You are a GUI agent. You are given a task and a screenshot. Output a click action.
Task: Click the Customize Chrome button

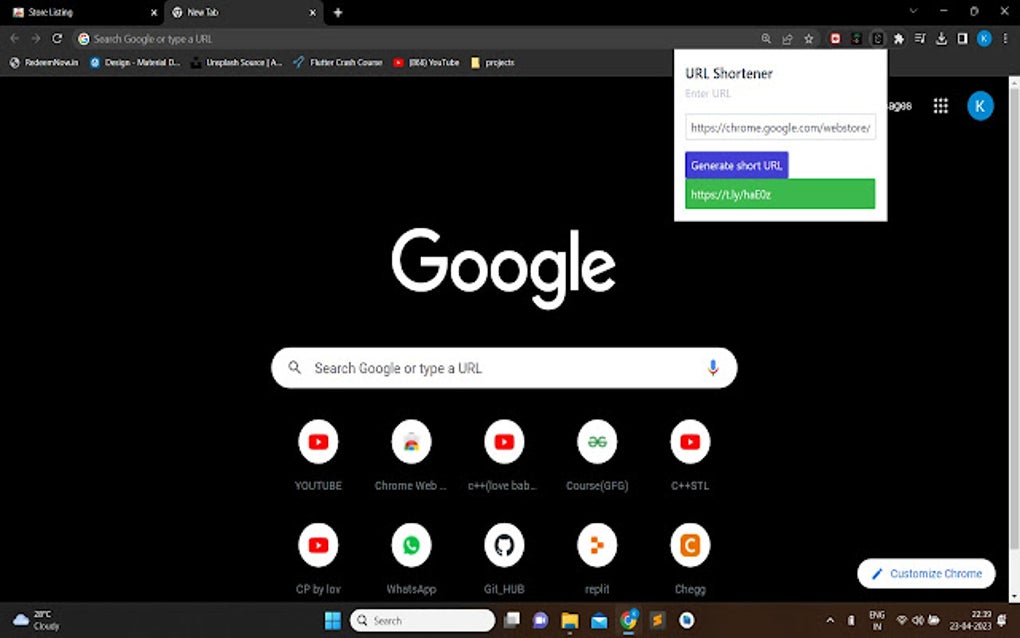coord(925,573)
